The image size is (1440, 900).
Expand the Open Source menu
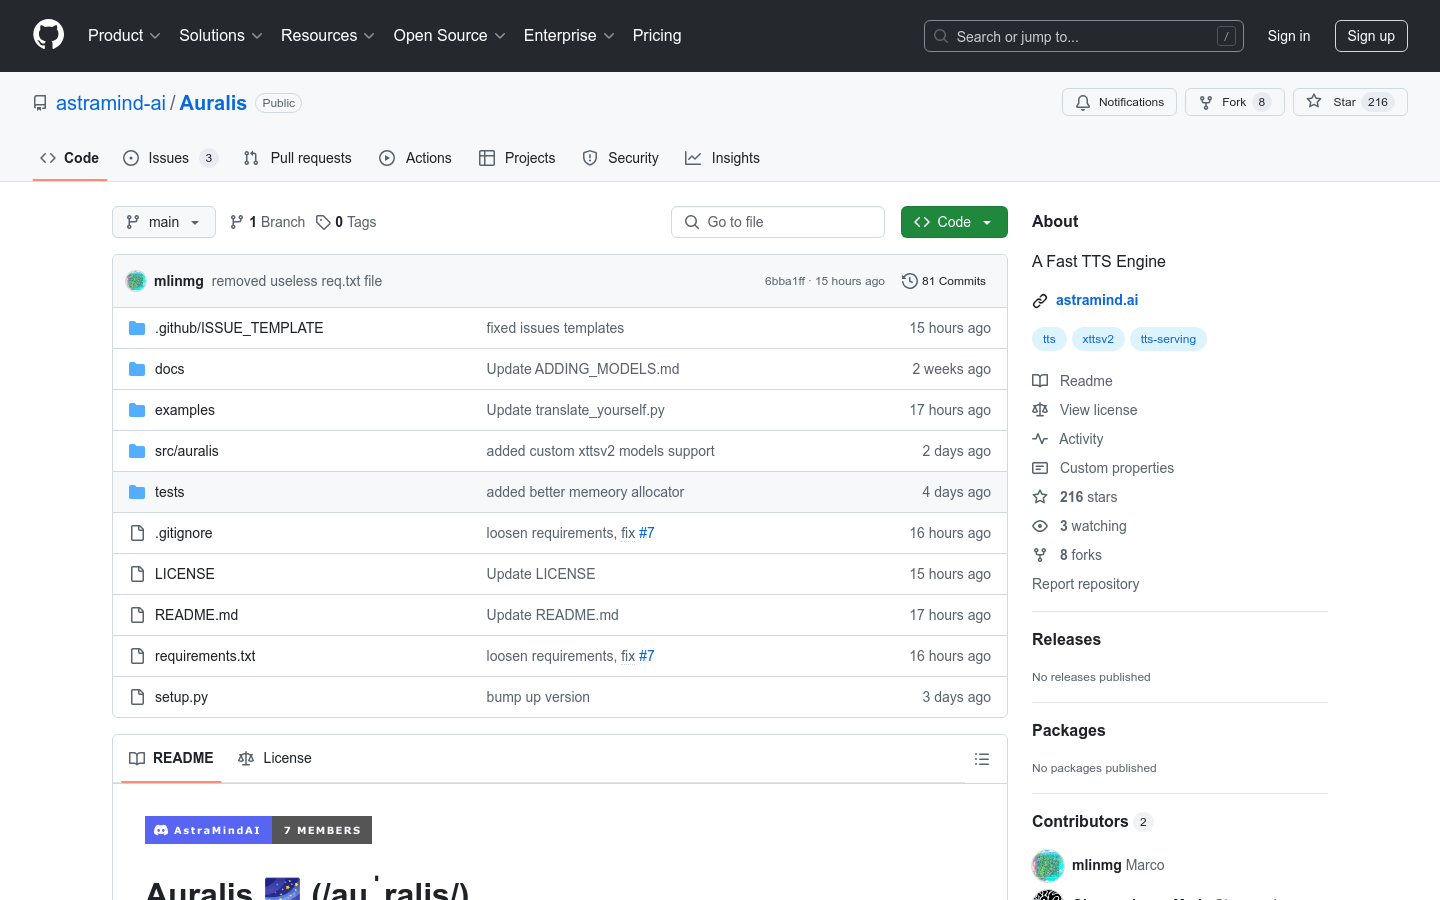click(450, 36)
